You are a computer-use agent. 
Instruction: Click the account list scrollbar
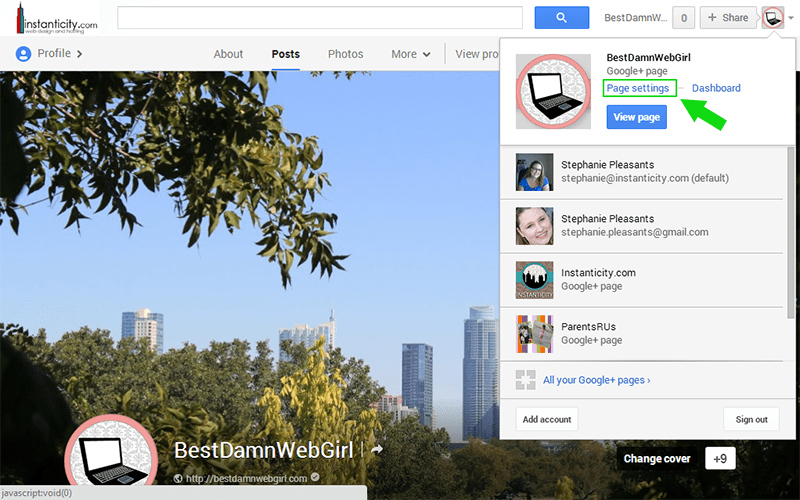(791, 232)
